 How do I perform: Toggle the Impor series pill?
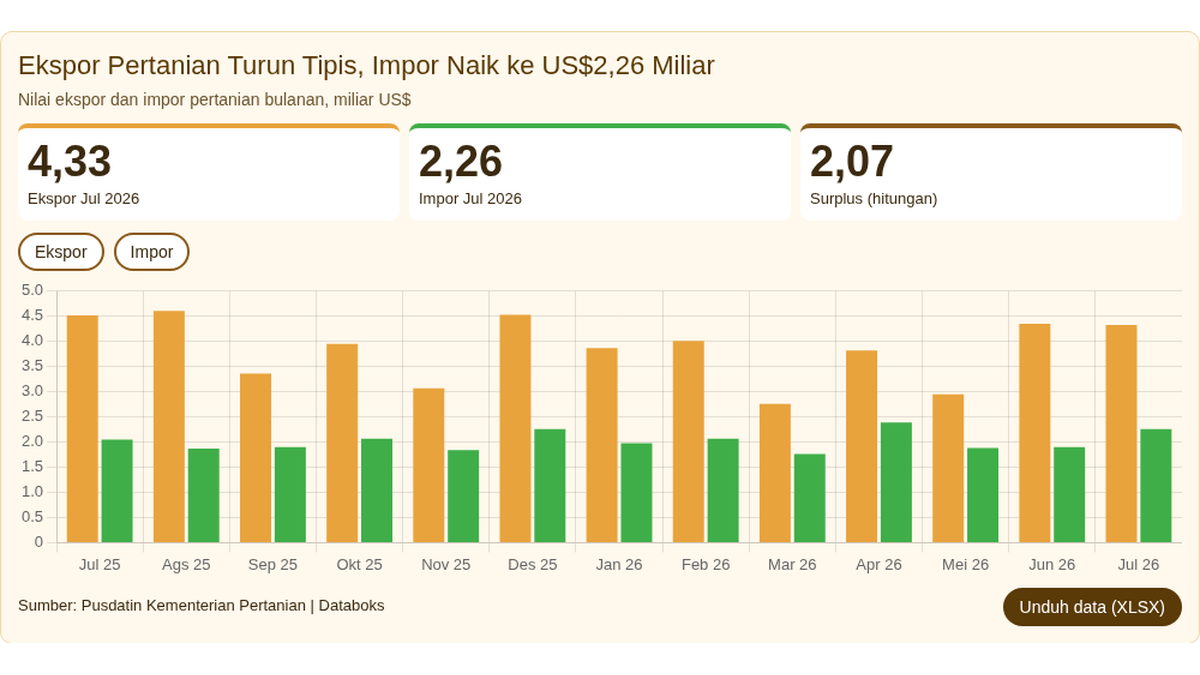[152, 252]
